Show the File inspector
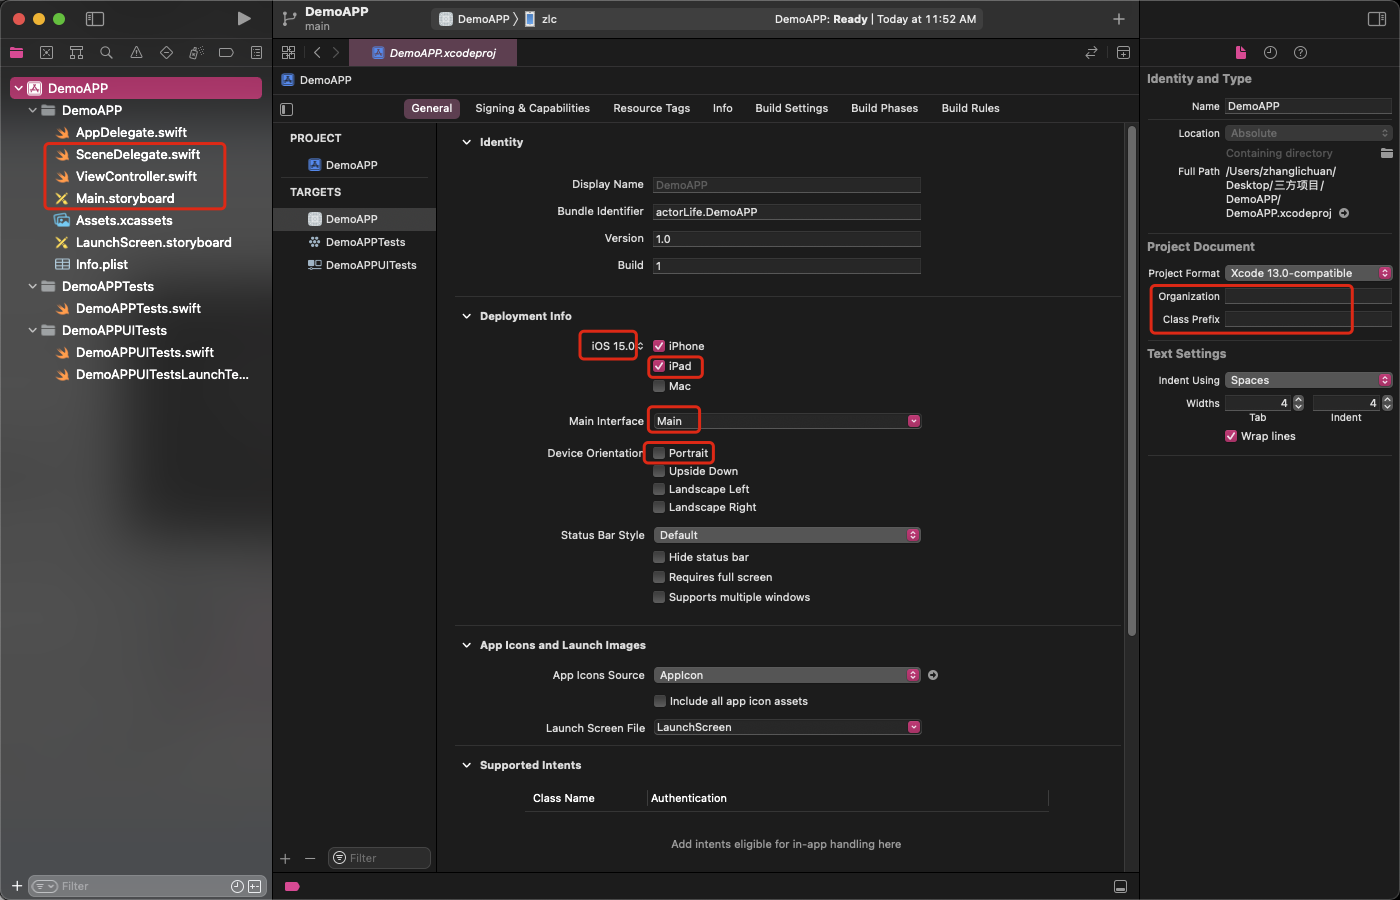The width and height of the screenshot is (1400, 900). (1241, 53)
